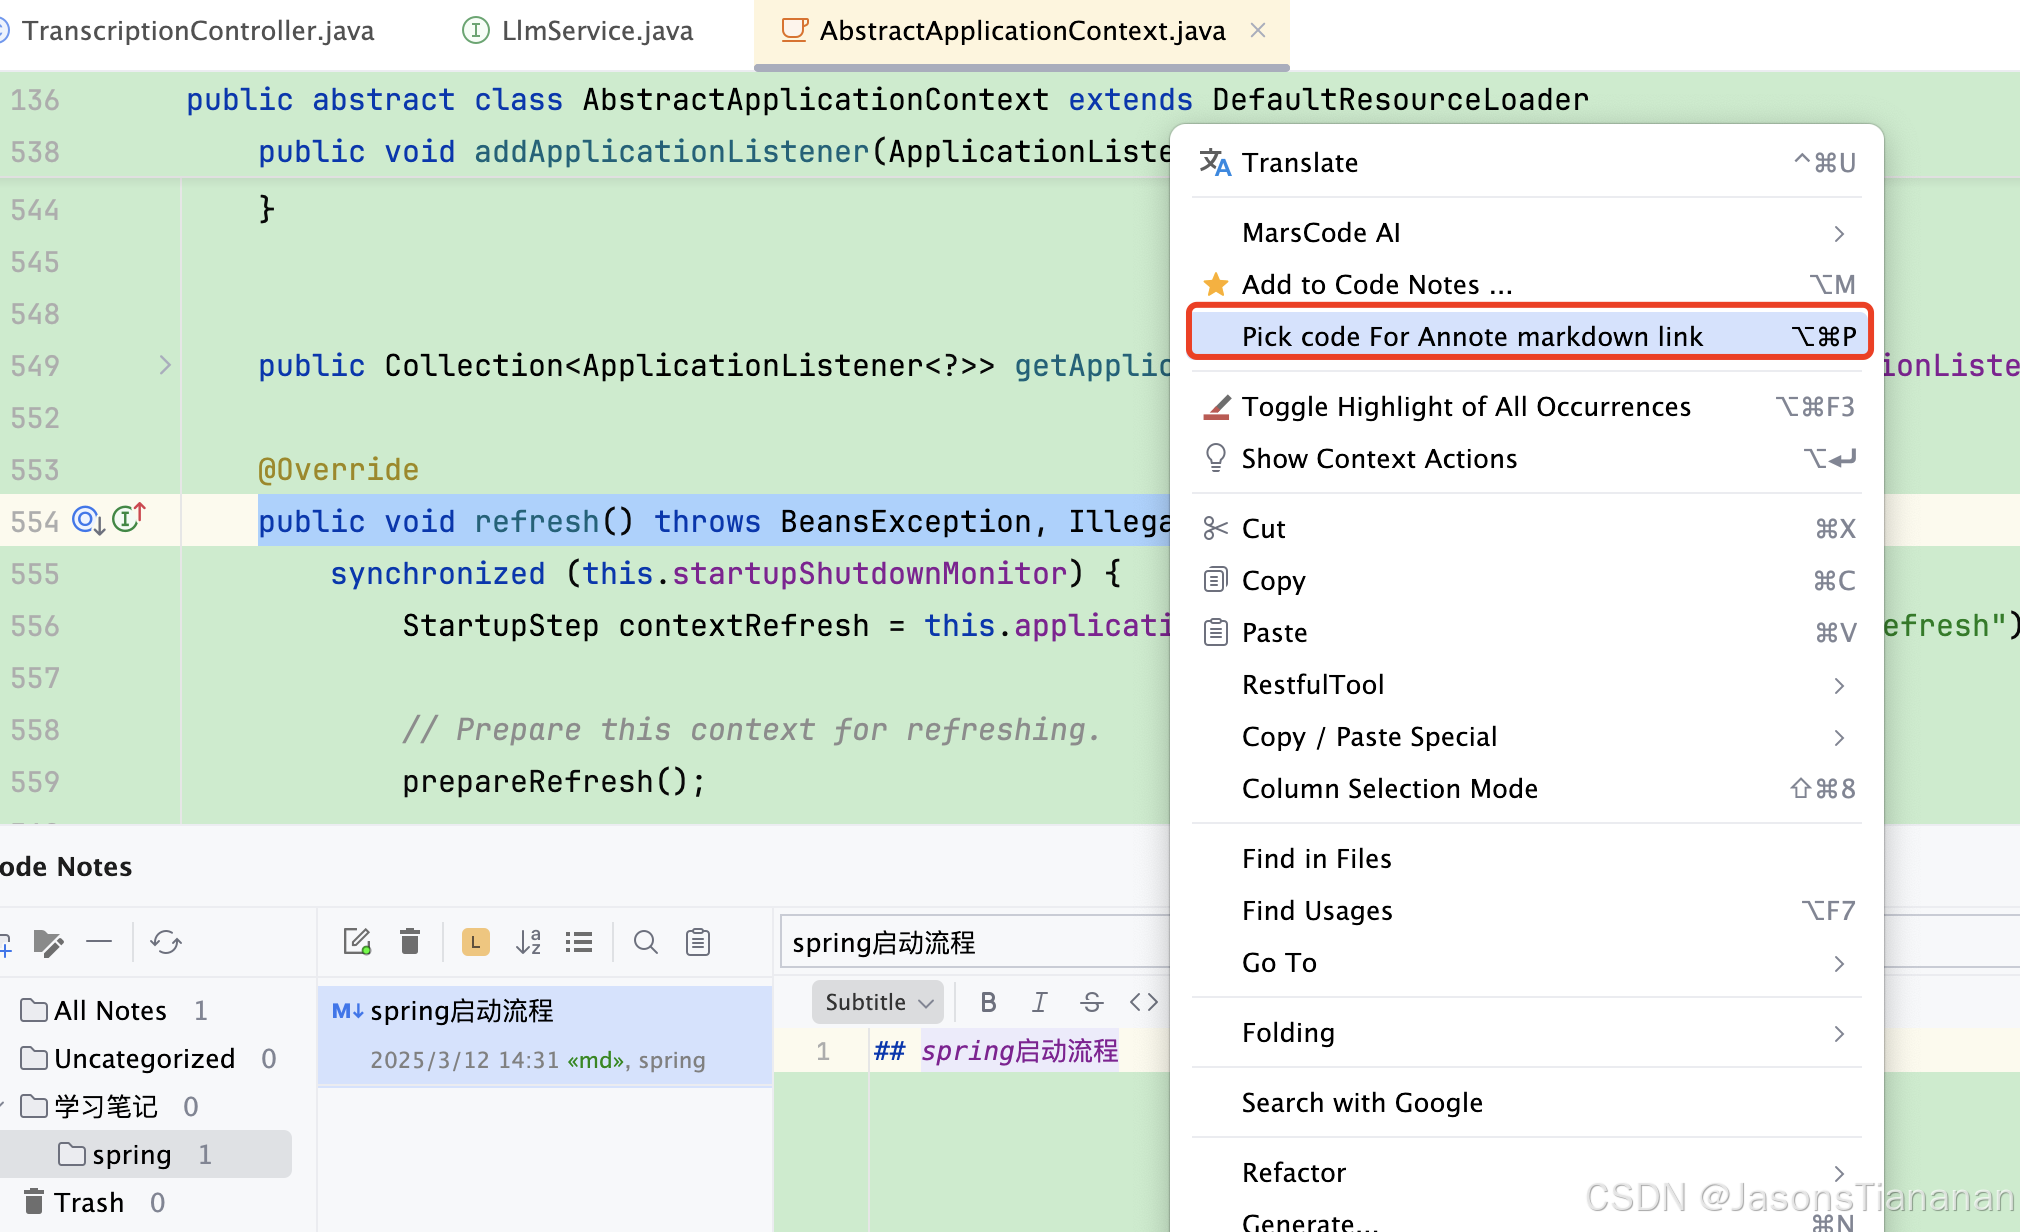Switch to the LlmService.java tab
The height and width of the screenshot is (1232, 2020).
click(x=597, y=31)
